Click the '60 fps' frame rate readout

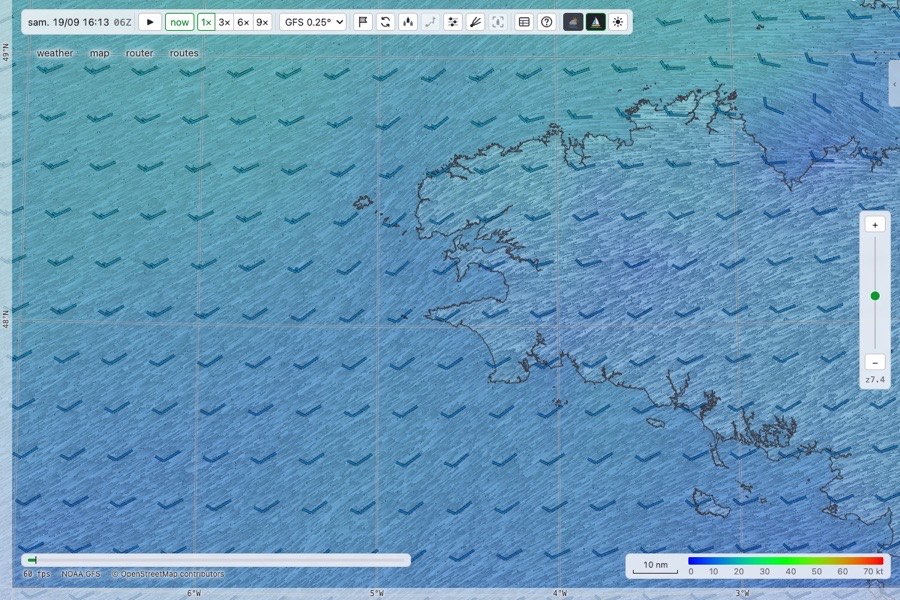click(37, 574)
